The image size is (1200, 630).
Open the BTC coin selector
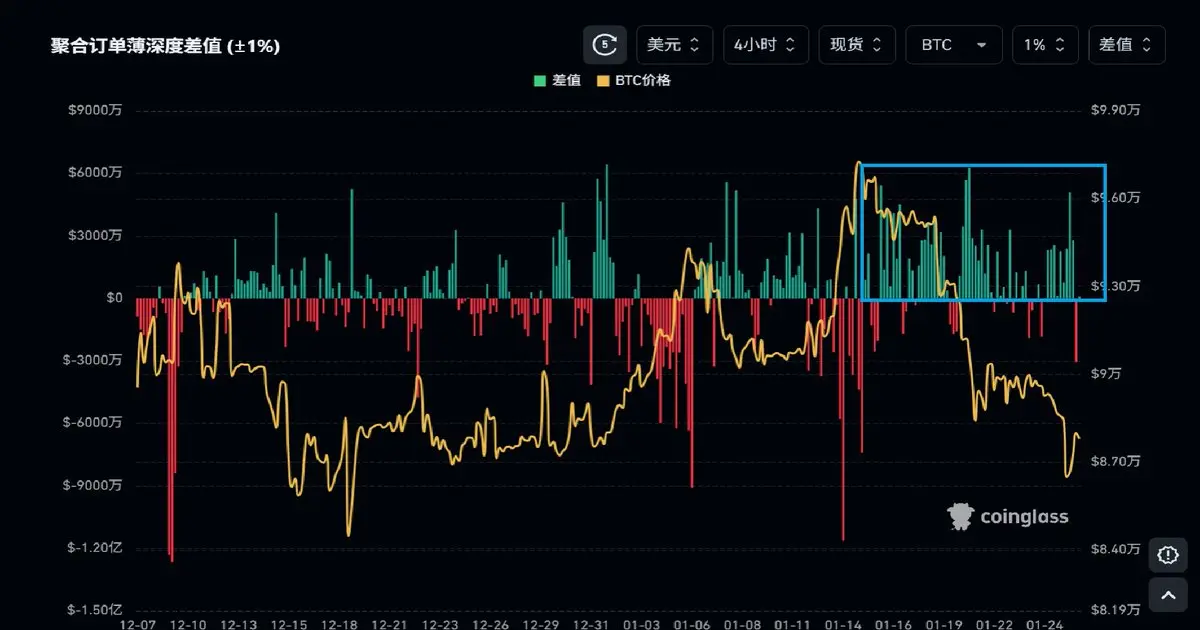pyautogui.click(x=954, y=45)
